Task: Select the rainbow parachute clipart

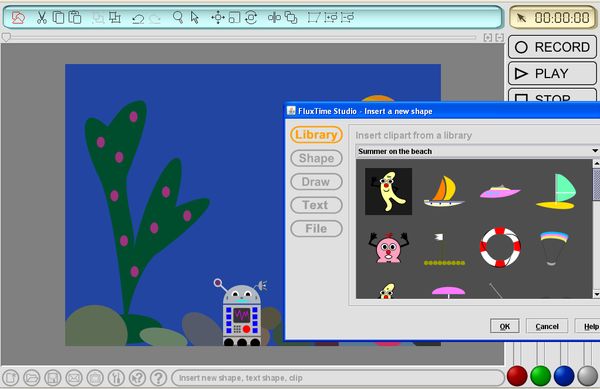Action: pyautogui.click(x=554, y=248)
